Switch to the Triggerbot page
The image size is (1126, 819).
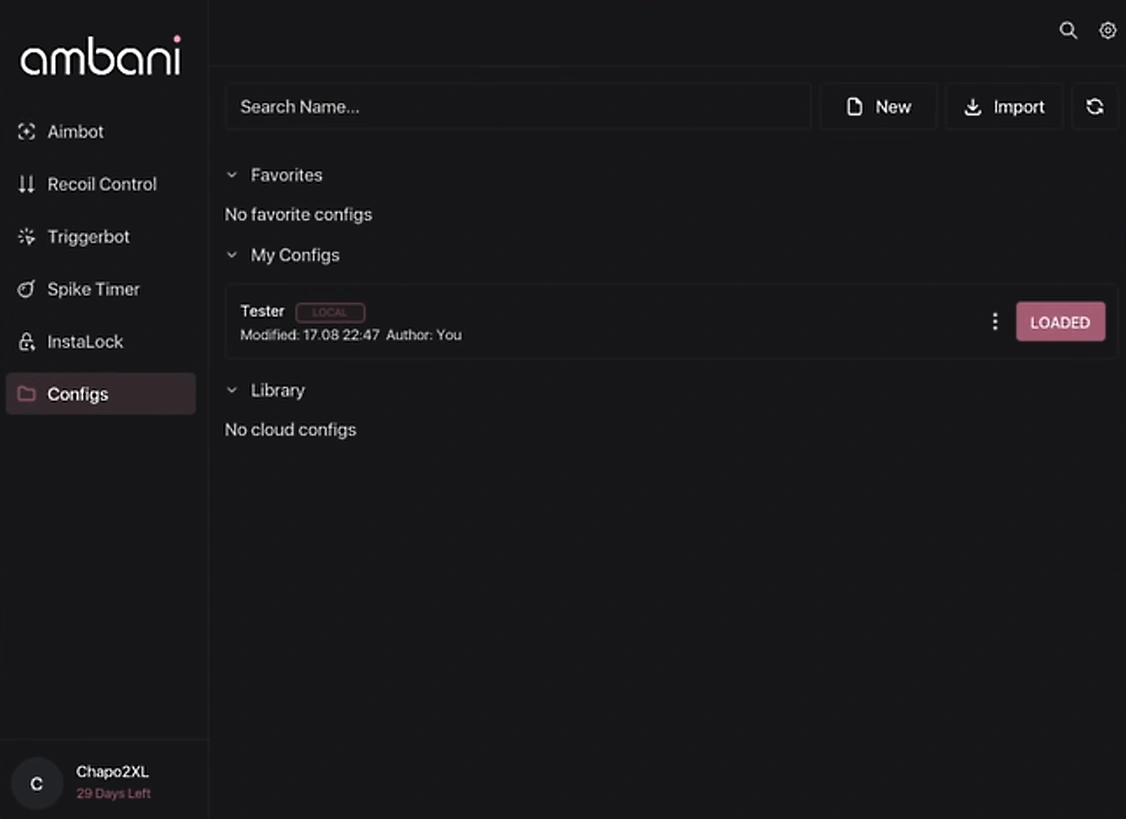click(x=101, y=236)
